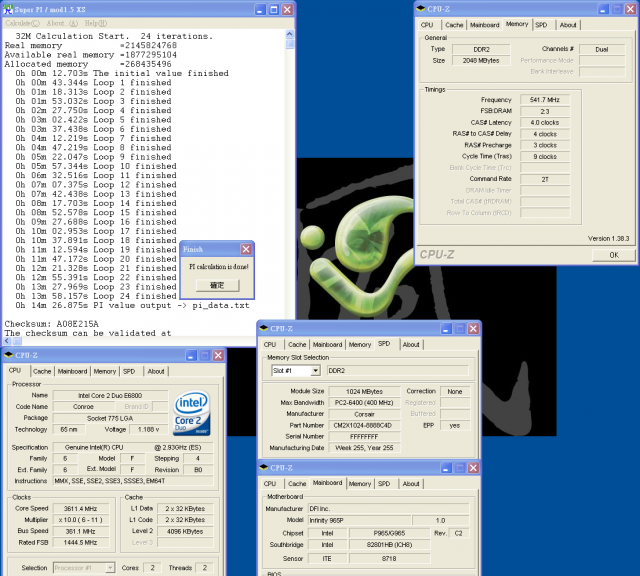
Task: Switch to Cache tab in Memory window
Action: (x=454, y=25)
